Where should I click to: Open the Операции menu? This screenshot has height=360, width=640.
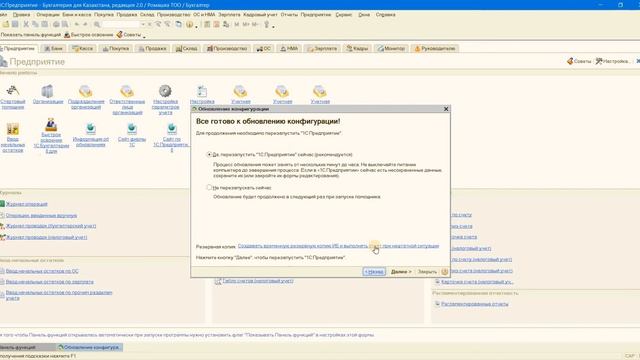pyautogui.click(x=48, y=15)
